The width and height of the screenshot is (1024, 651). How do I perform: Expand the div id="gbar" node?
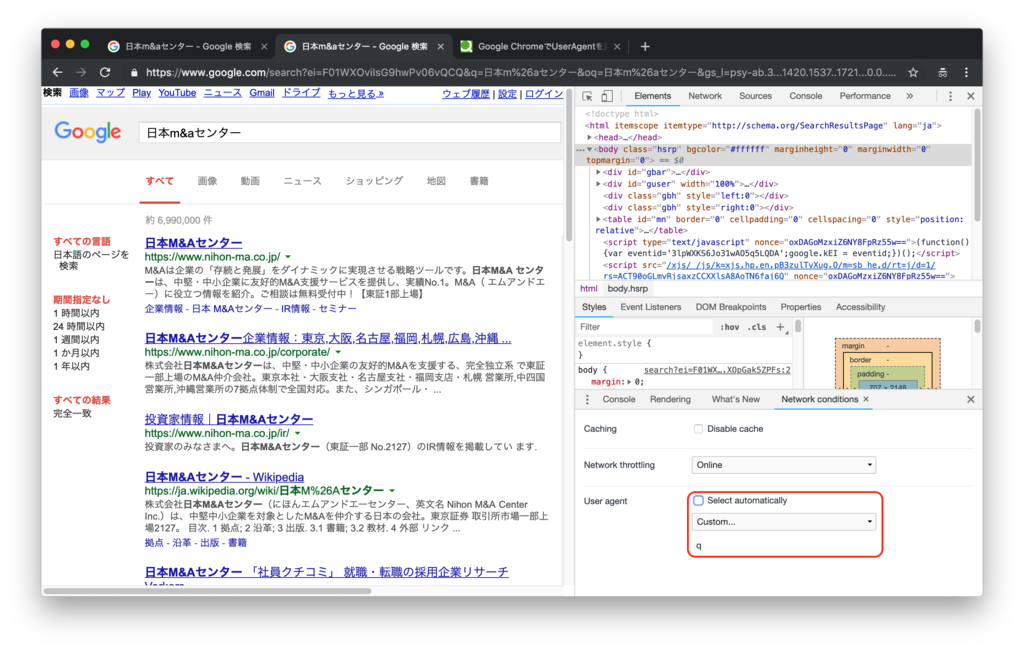tap(598, 172)
